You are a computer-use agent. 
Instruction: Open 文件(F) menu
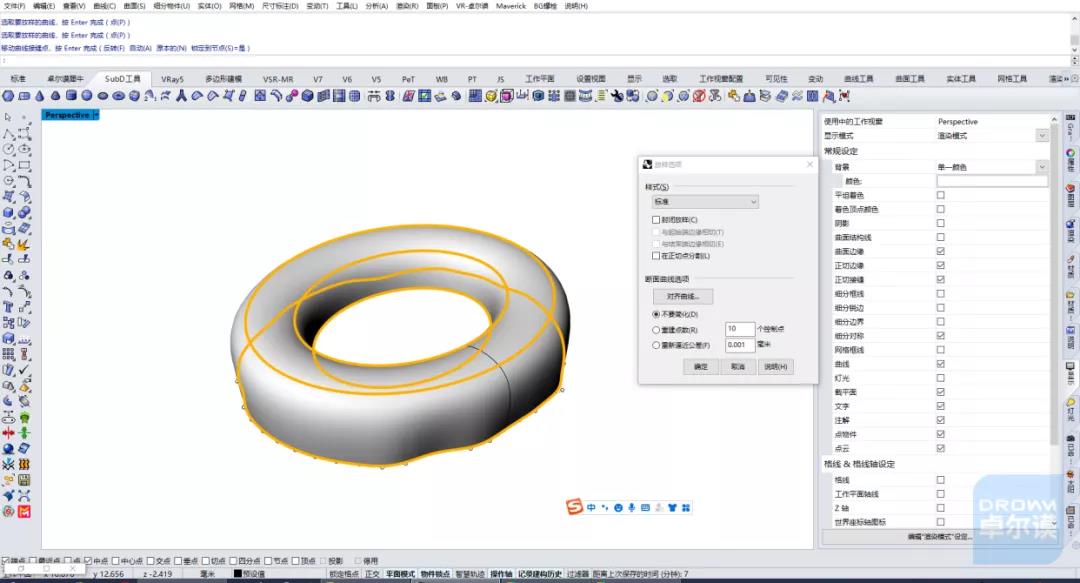coord(14,6)
